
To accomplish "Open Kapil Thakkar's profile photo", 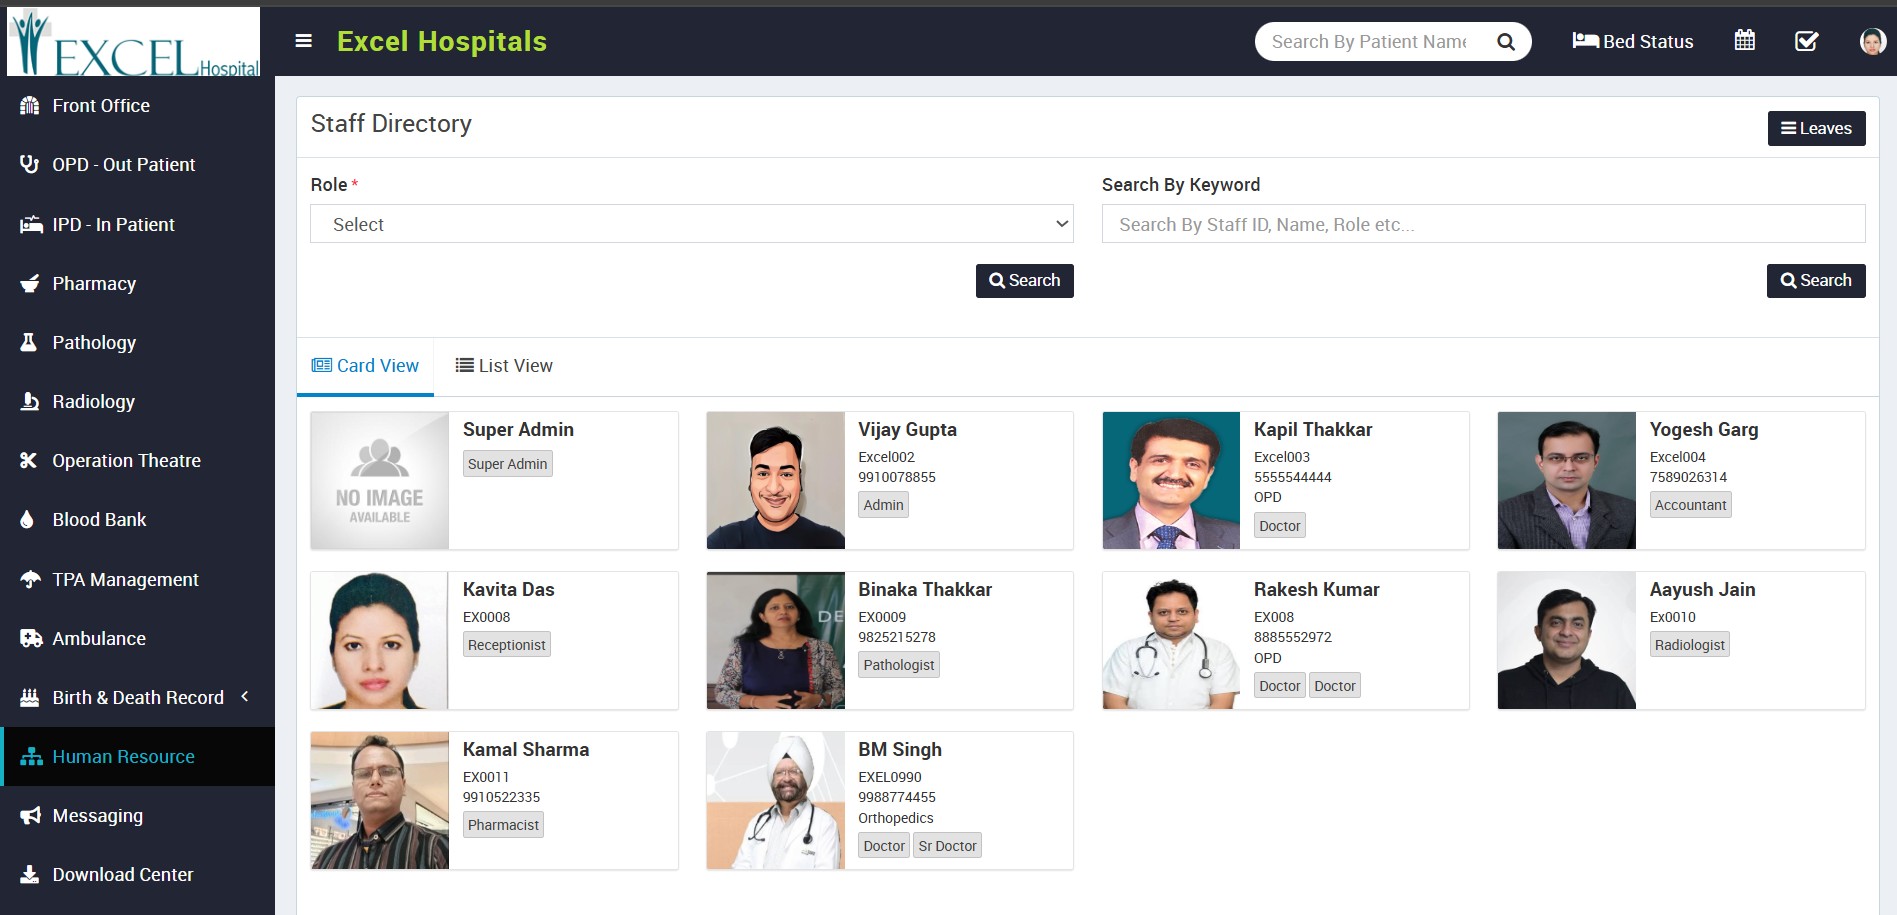I will (1171, 480).
